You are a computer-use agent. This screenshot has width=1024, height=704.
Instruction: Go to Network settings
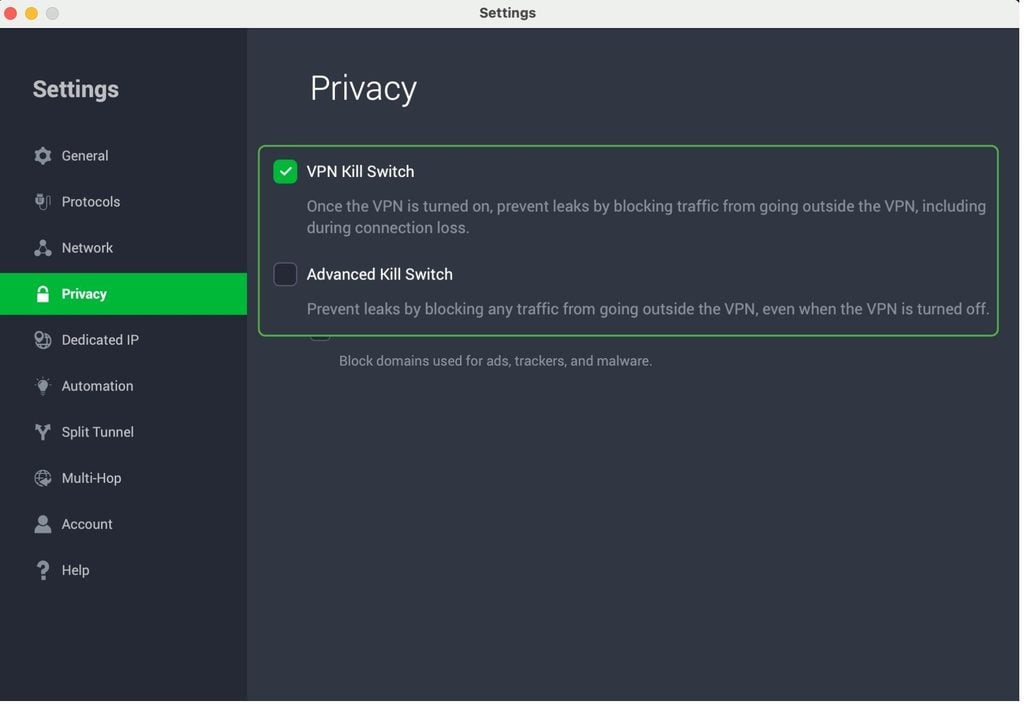click(x=123, y=248)
